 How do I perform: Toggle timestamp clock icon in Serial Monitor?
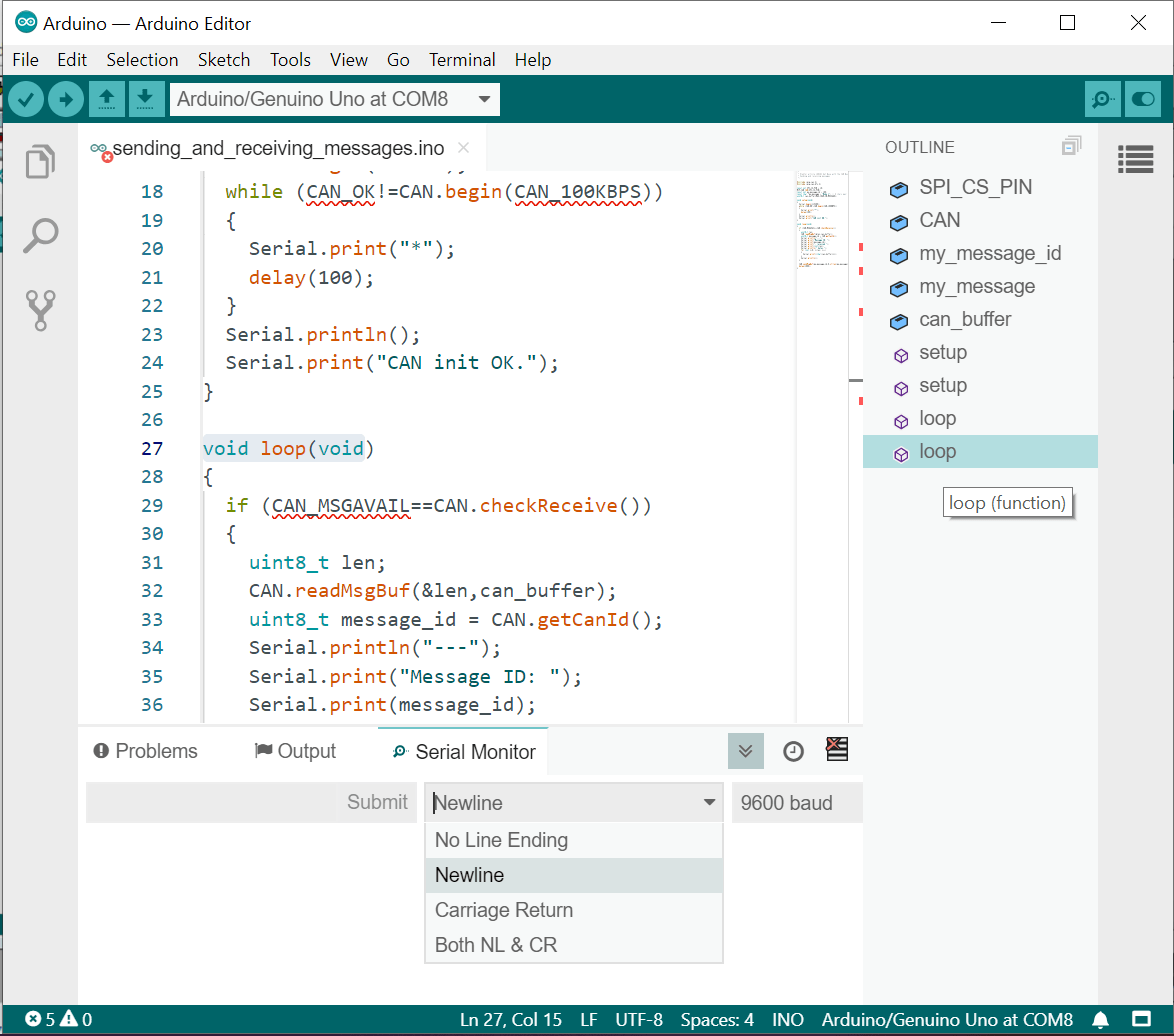click(793, 751)
